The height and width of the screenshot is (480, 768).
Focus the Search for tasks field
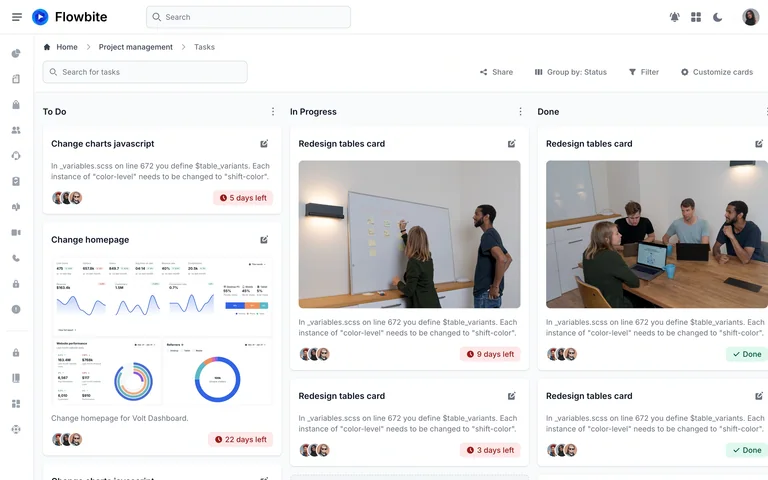145,72
